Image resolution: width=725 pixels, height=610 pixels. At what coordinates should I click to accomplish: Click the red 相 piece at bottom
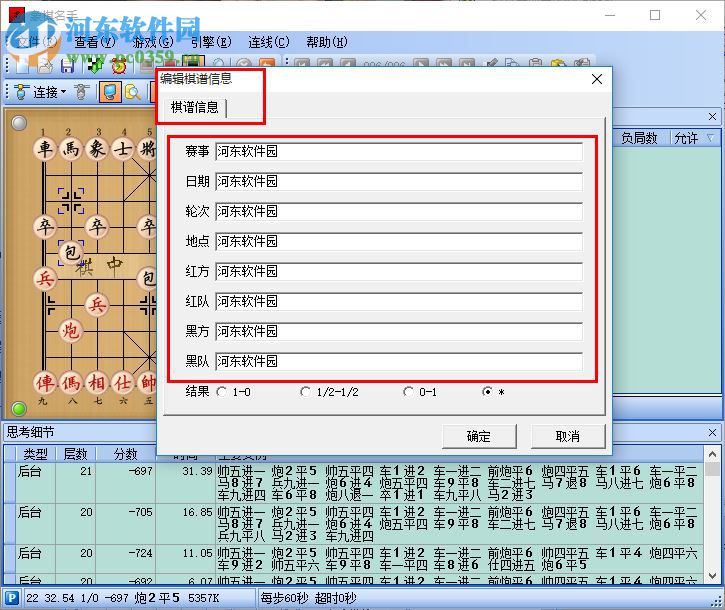tap(97, 382)
